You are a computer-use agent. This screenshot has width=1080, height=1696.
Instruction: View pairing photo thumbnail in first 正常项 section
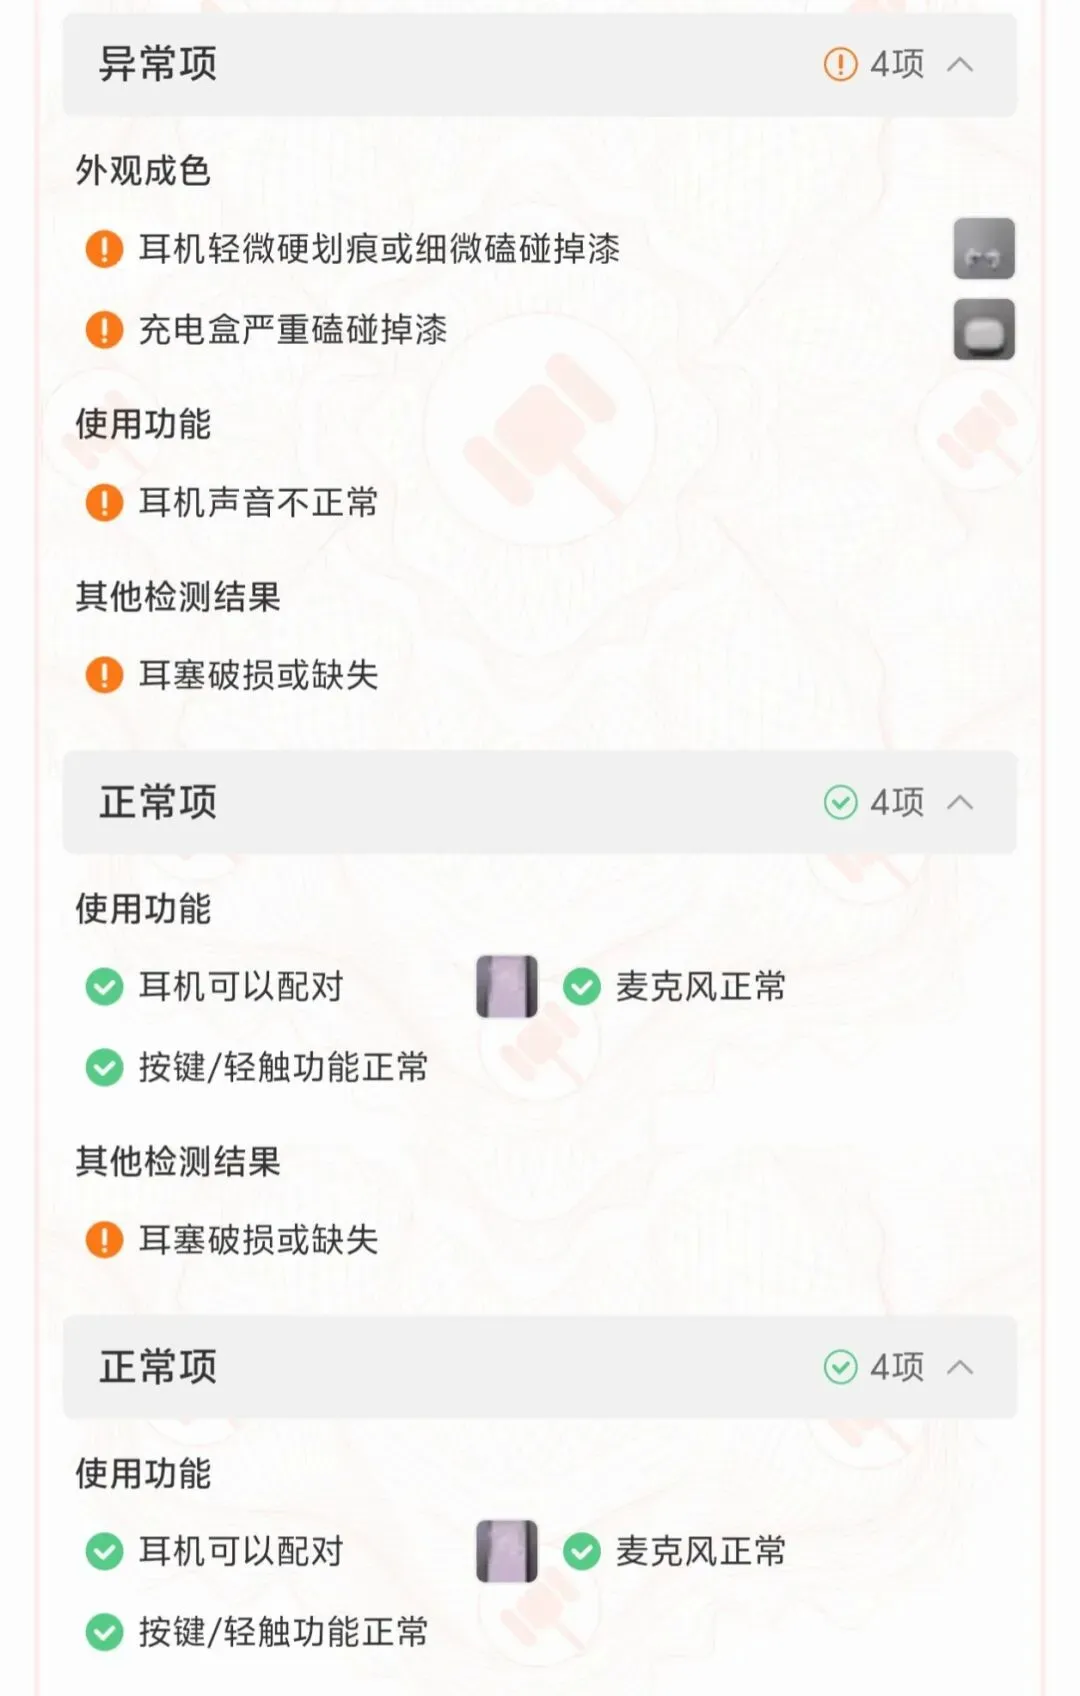[507, 986]
